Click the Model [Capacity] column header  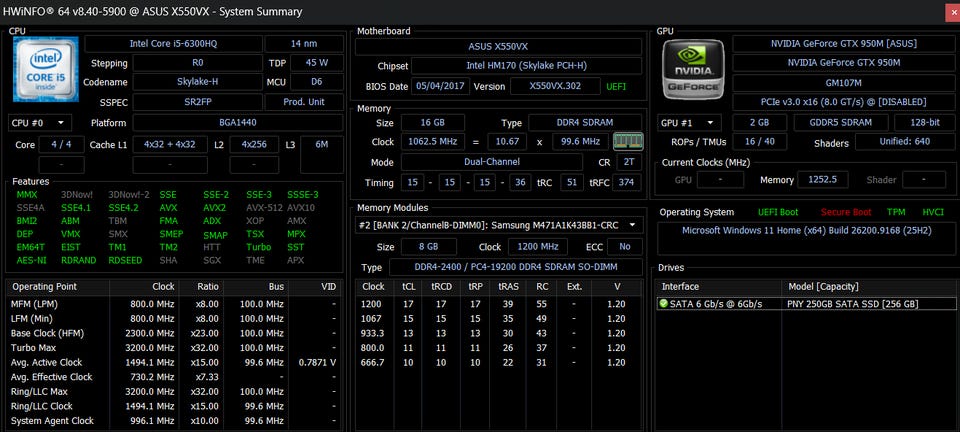click(x=870, y=287)
